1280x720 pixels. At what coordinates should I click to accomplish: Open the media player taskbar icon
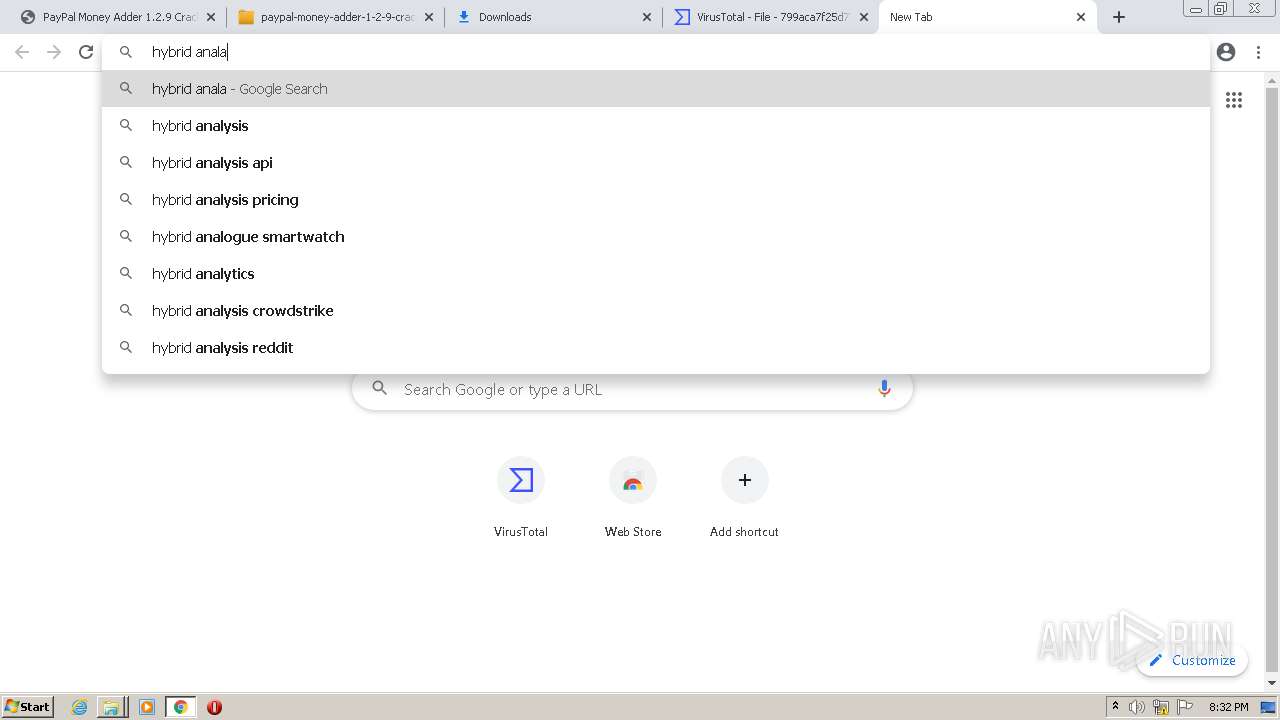click(147, 707)
